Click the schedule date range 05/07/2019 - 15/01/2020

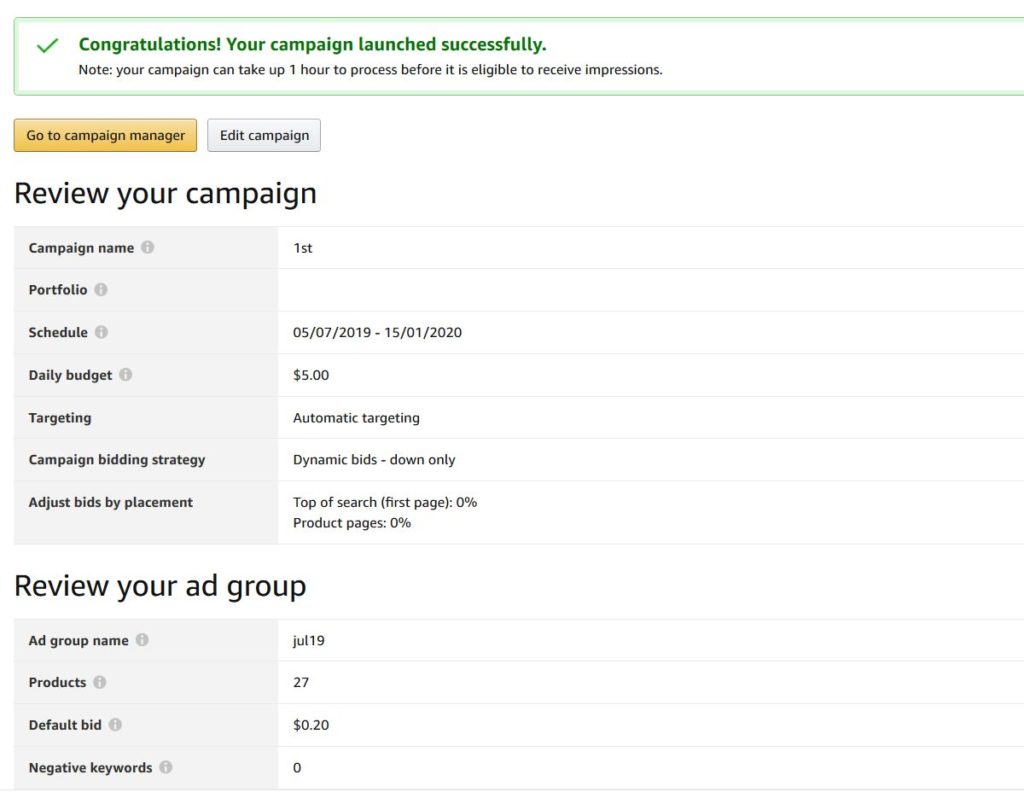[377, 332]
